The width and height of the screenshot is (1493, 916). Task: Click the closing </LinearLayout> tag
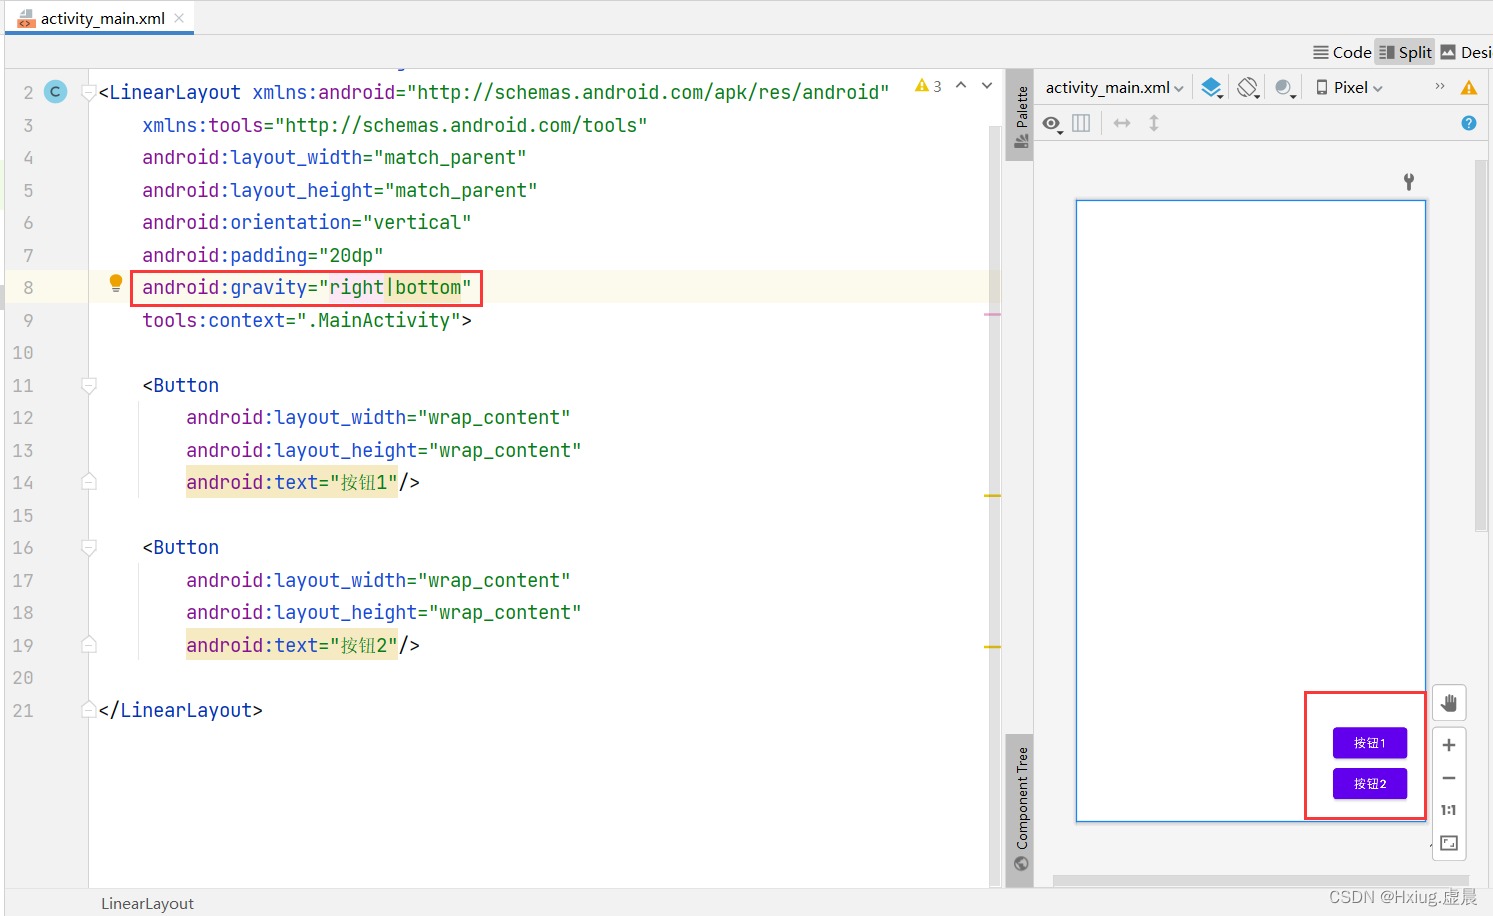point(180,711)
